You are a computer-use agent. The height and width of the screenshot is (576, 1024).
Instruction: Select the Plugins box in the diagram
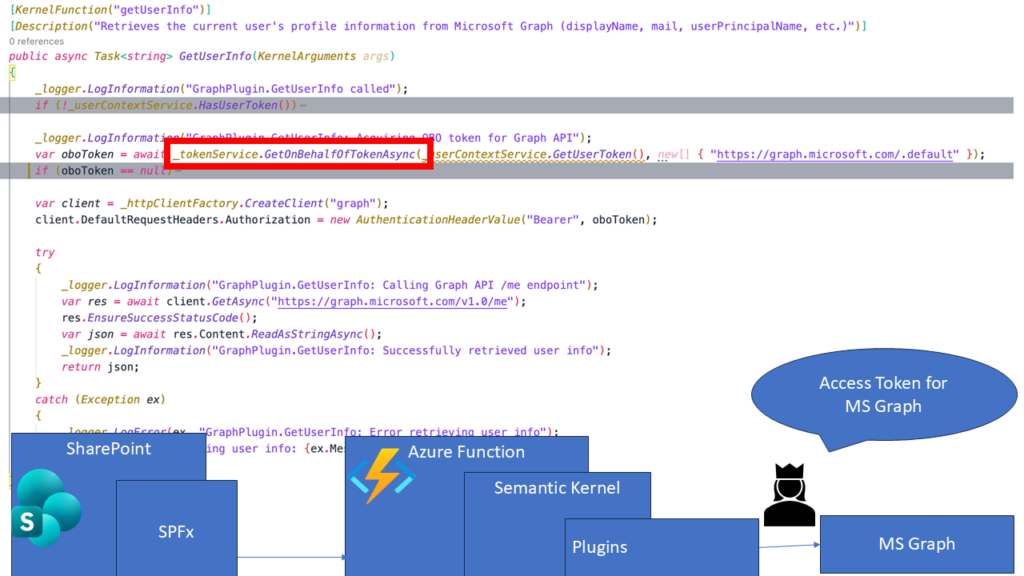coord(662,547)
